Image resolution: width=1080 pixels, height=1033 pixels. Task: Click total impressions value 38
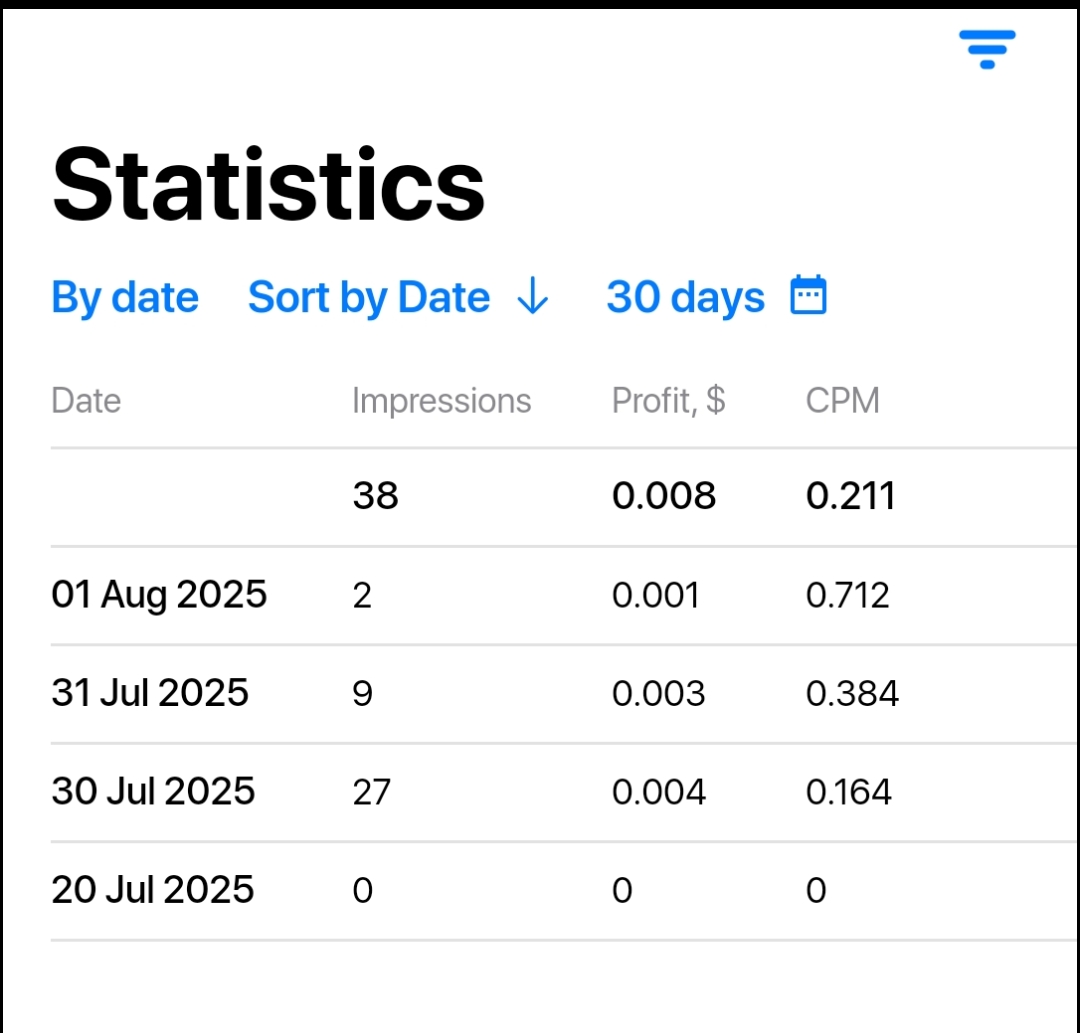[x=375, y=496]
